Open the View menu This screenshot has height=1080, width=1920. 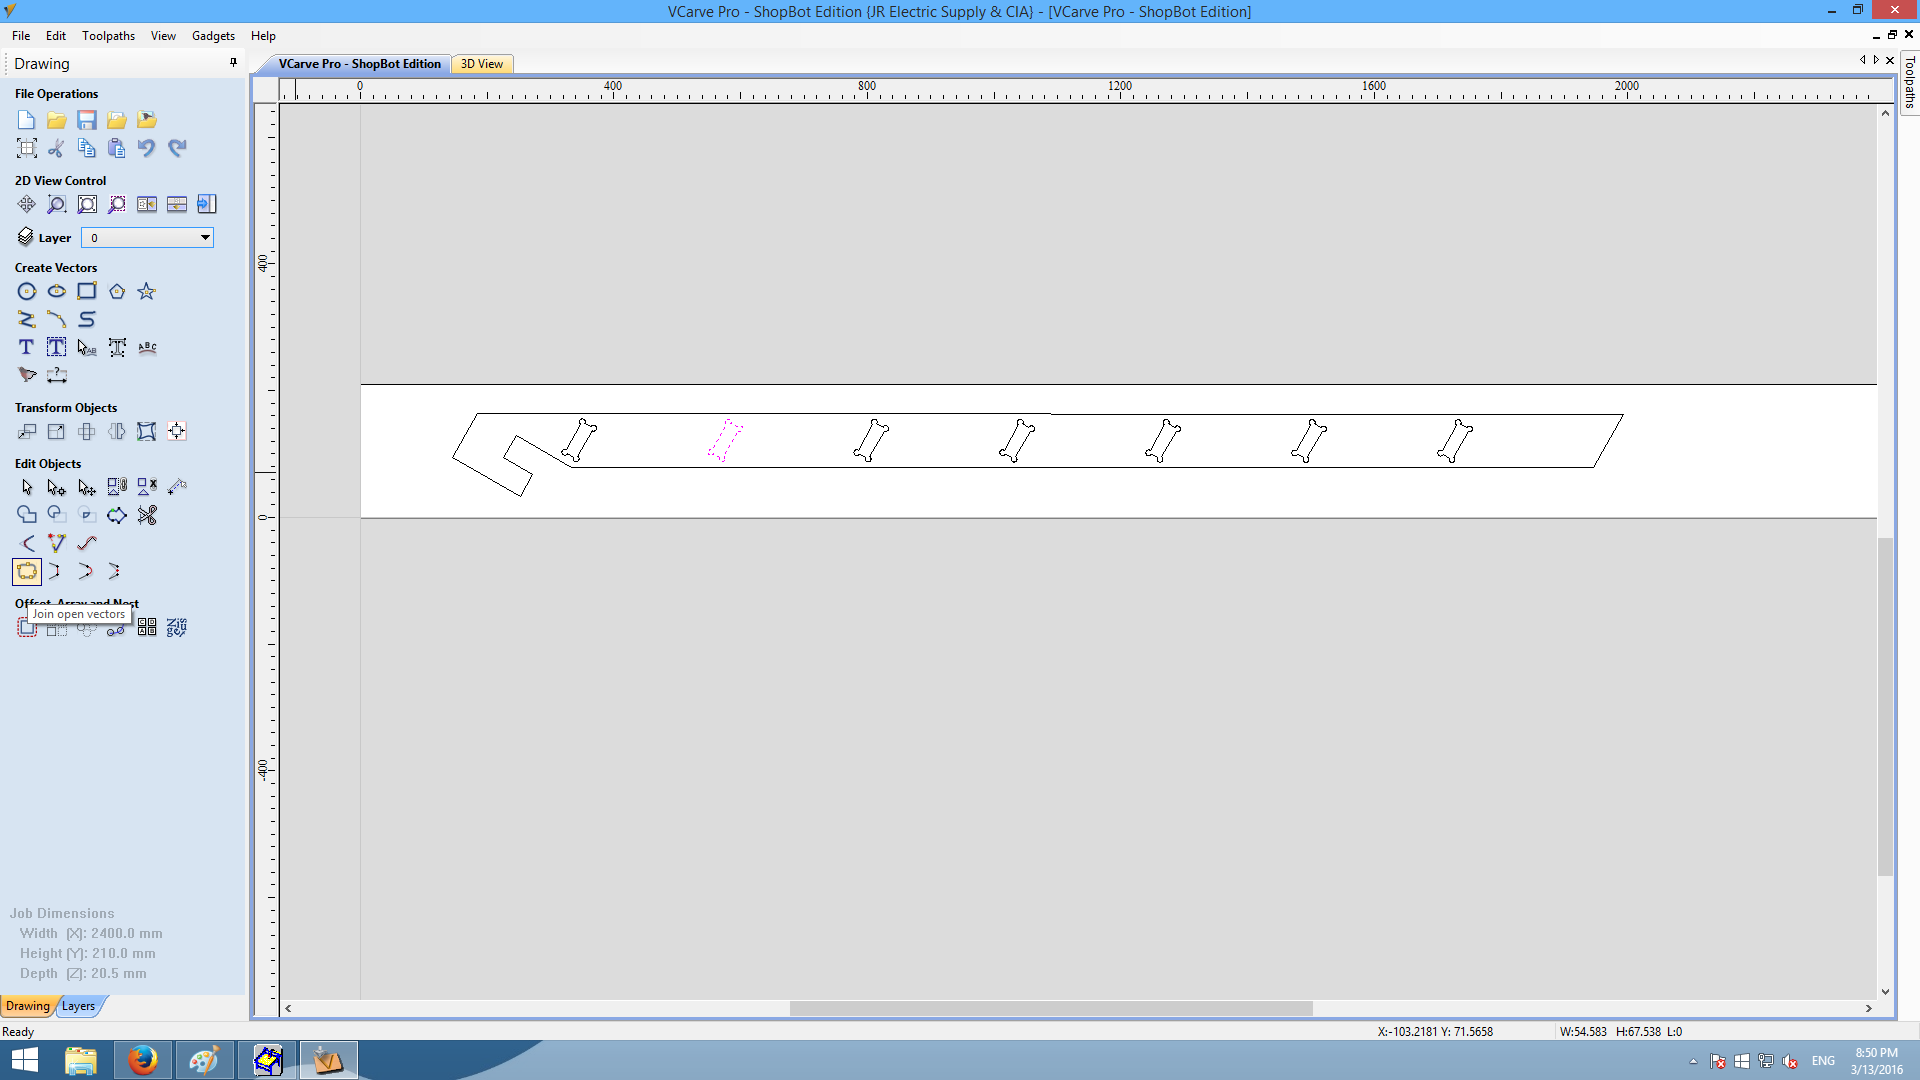[163, 36]
